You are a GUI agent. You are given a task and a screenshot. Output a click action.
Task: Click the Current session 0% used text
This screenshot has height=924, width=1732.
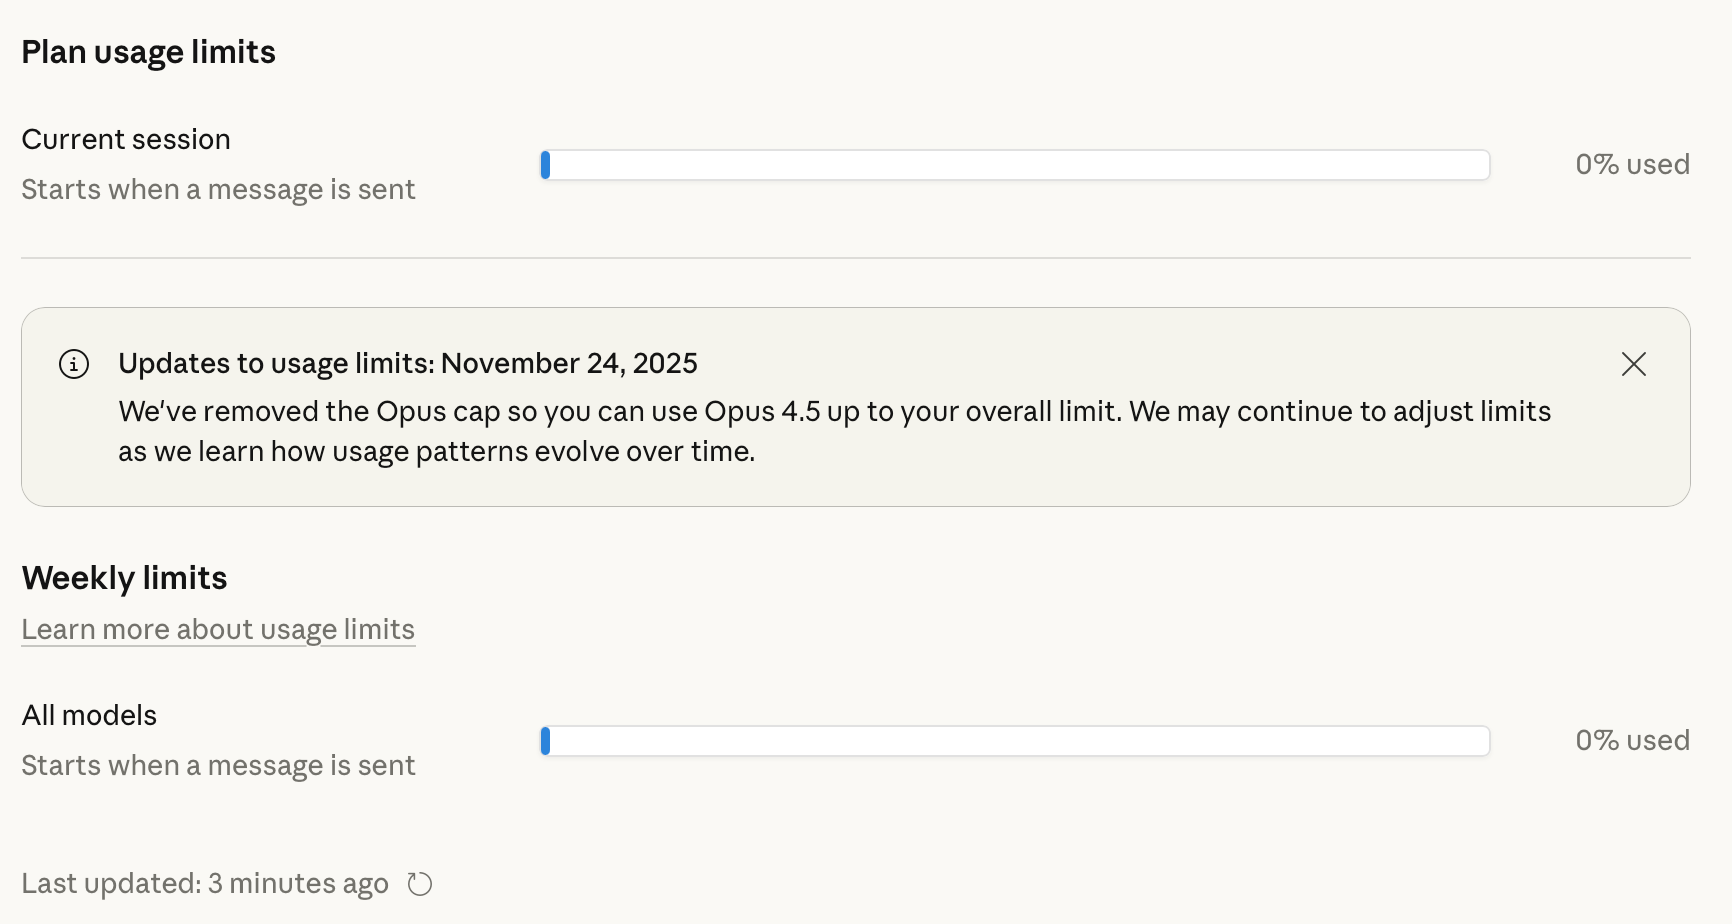point(1632,164)
